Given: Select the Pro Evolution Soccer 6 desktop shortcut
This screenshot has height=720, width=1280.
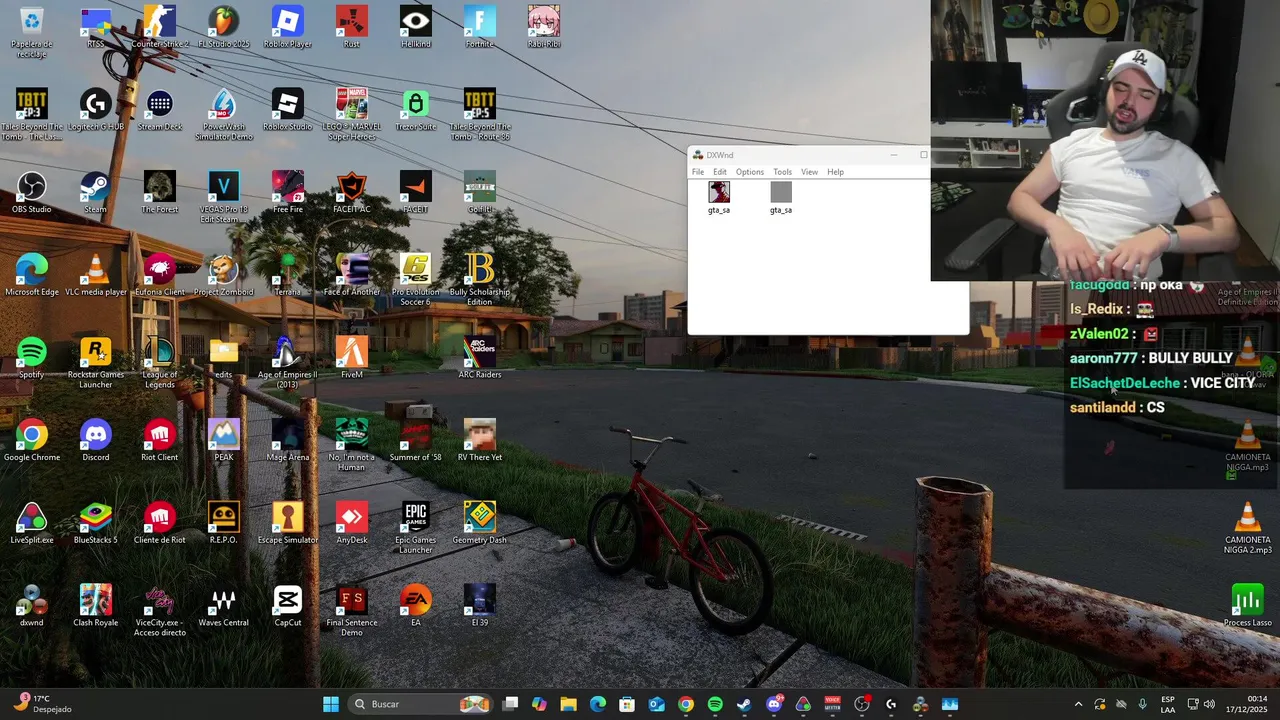Looking at the screenshot, I should click(416, 279).
